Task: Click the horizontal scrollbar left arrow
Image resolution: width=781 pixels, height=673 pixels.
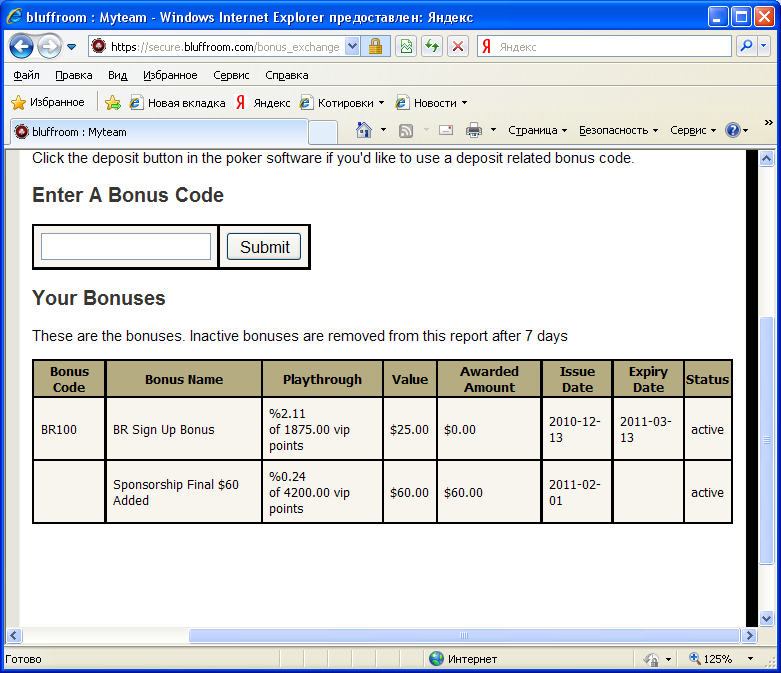Action: coord(13,635)
